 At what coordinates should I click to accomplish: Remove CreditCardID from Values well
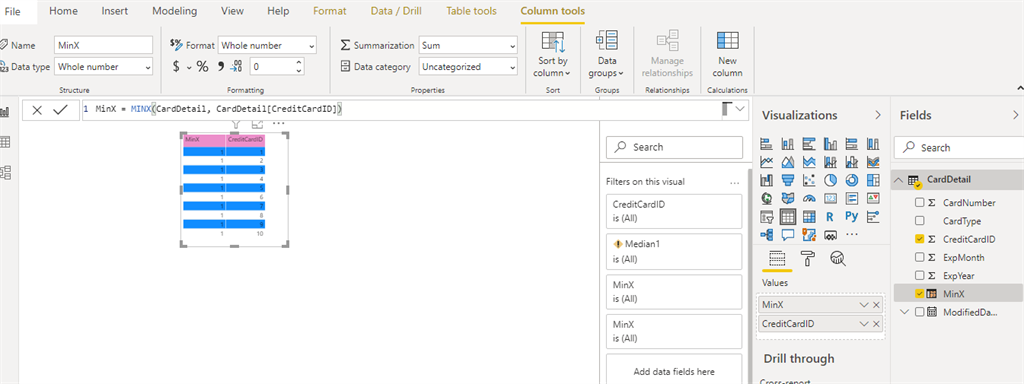pyautogui.click(x=876, y=324)
